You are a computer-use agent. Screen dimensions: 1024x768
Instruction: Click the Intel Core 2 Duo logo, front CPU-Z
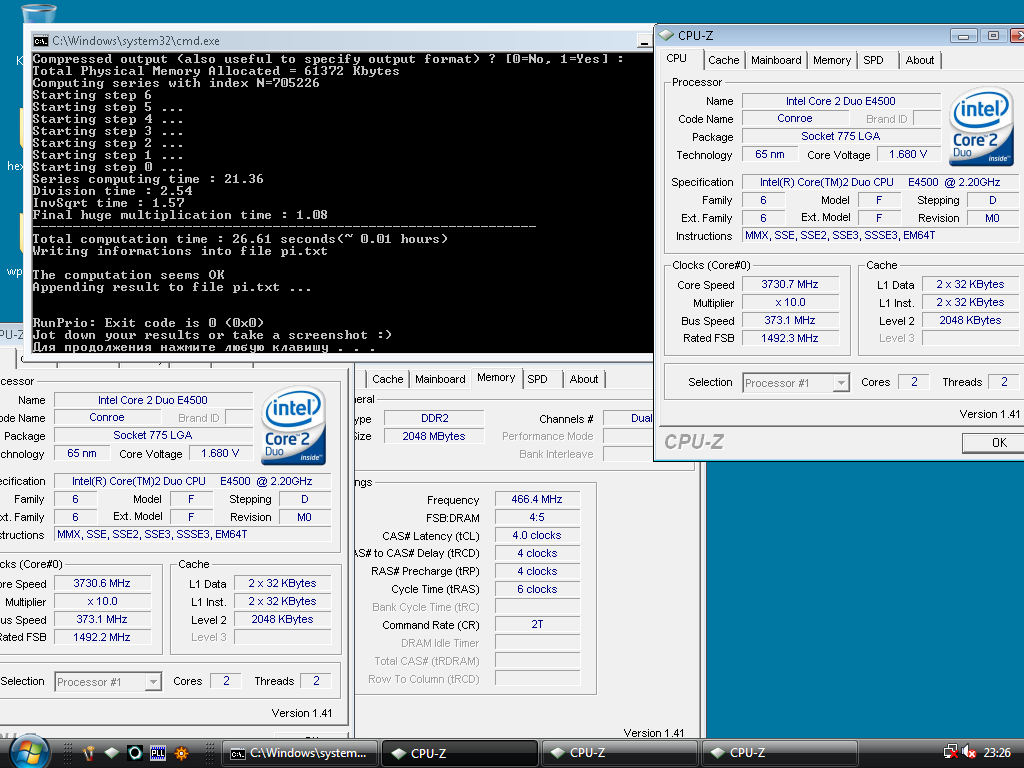[981, 126]
